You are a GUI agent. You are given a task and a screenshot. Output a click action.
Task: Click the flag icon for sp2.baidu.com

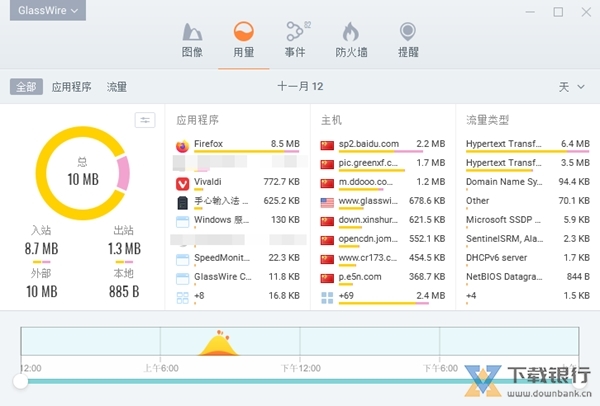pos(327,145)
